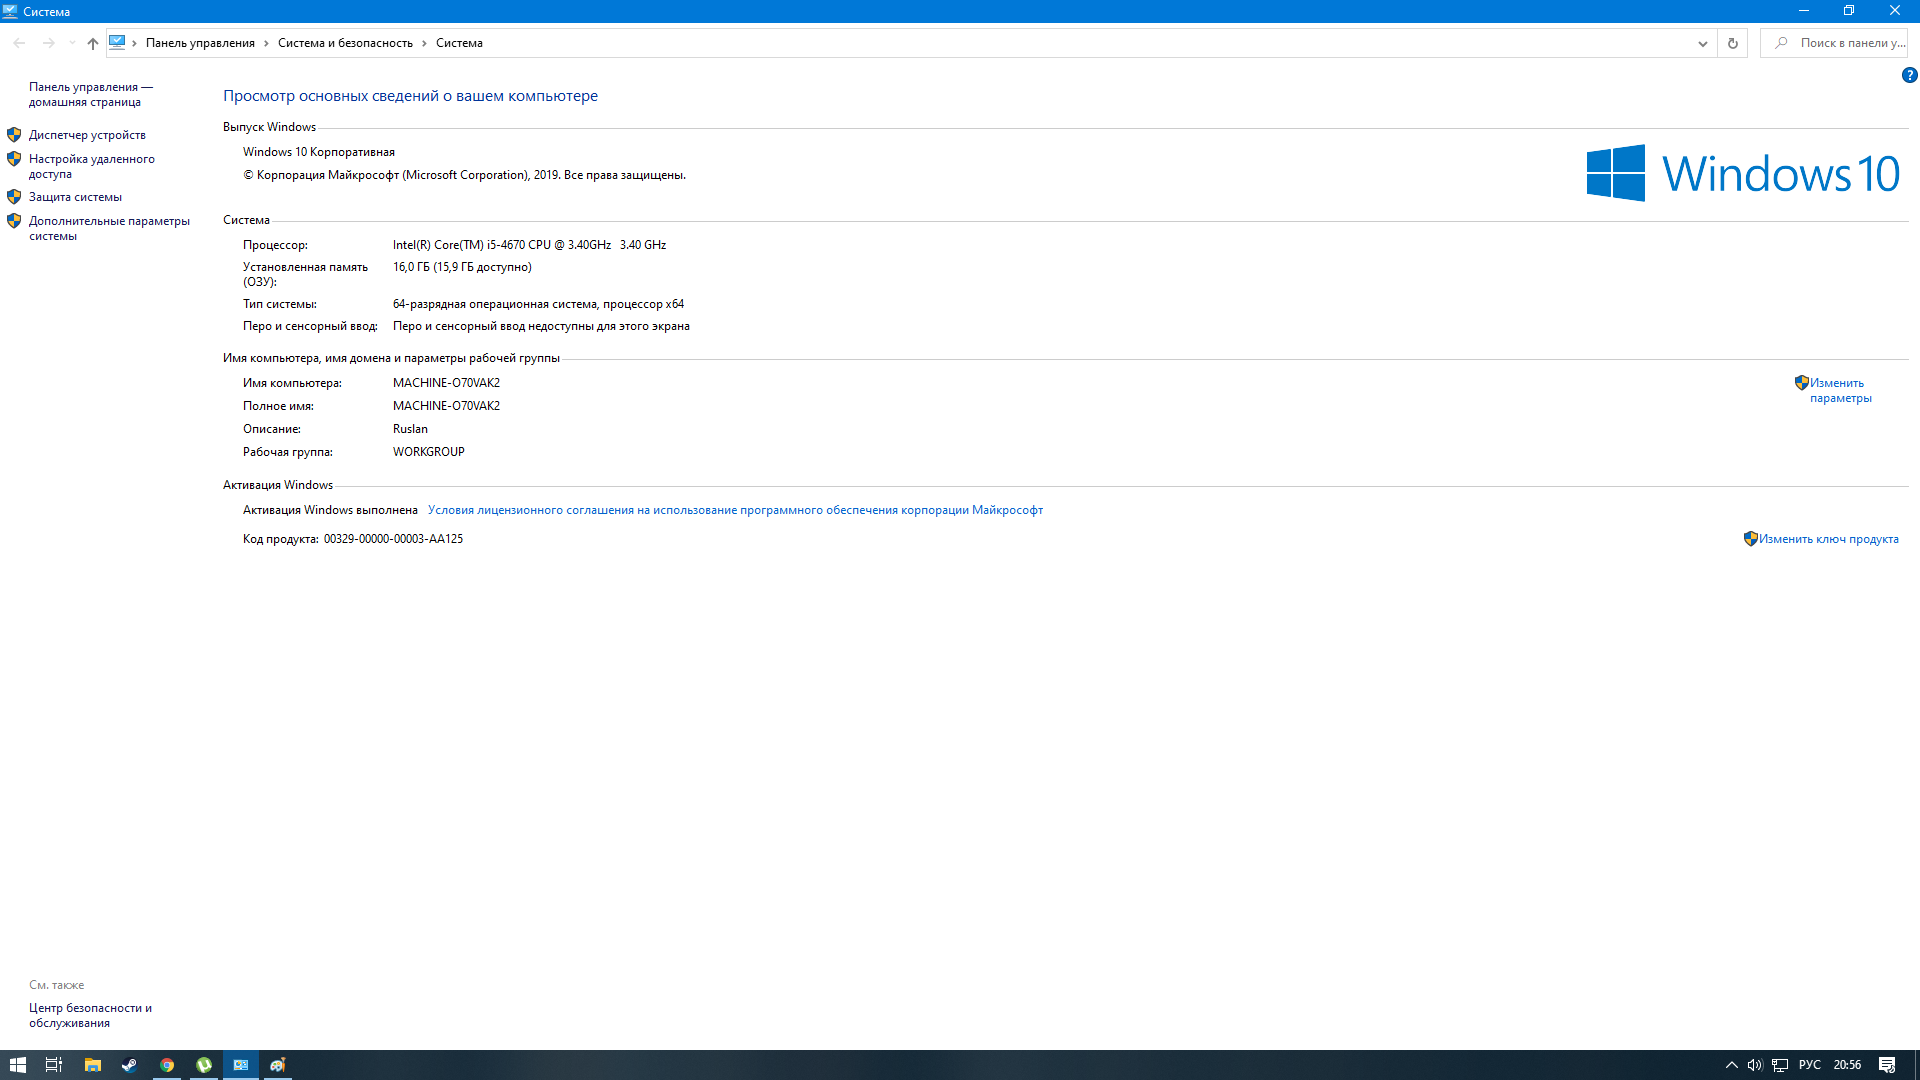Show hidden tray icons chevron
Image resolution: width=1920 pixels, height=1080 pixels.
tap(1731, 1065)
